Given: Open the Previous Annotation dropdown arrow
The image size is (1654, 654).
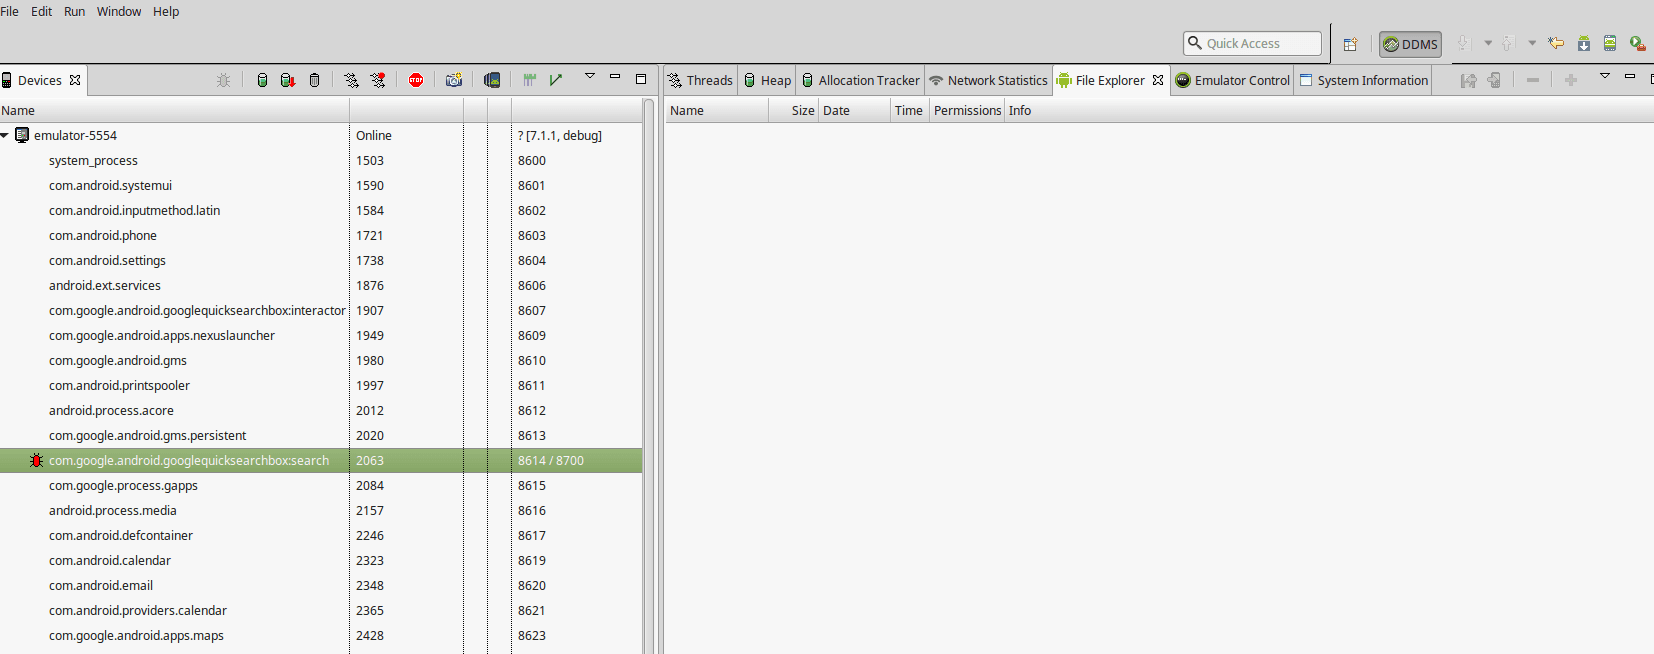Looking at the screenshot, I should pyautogui.click(x=1532, y=43).
